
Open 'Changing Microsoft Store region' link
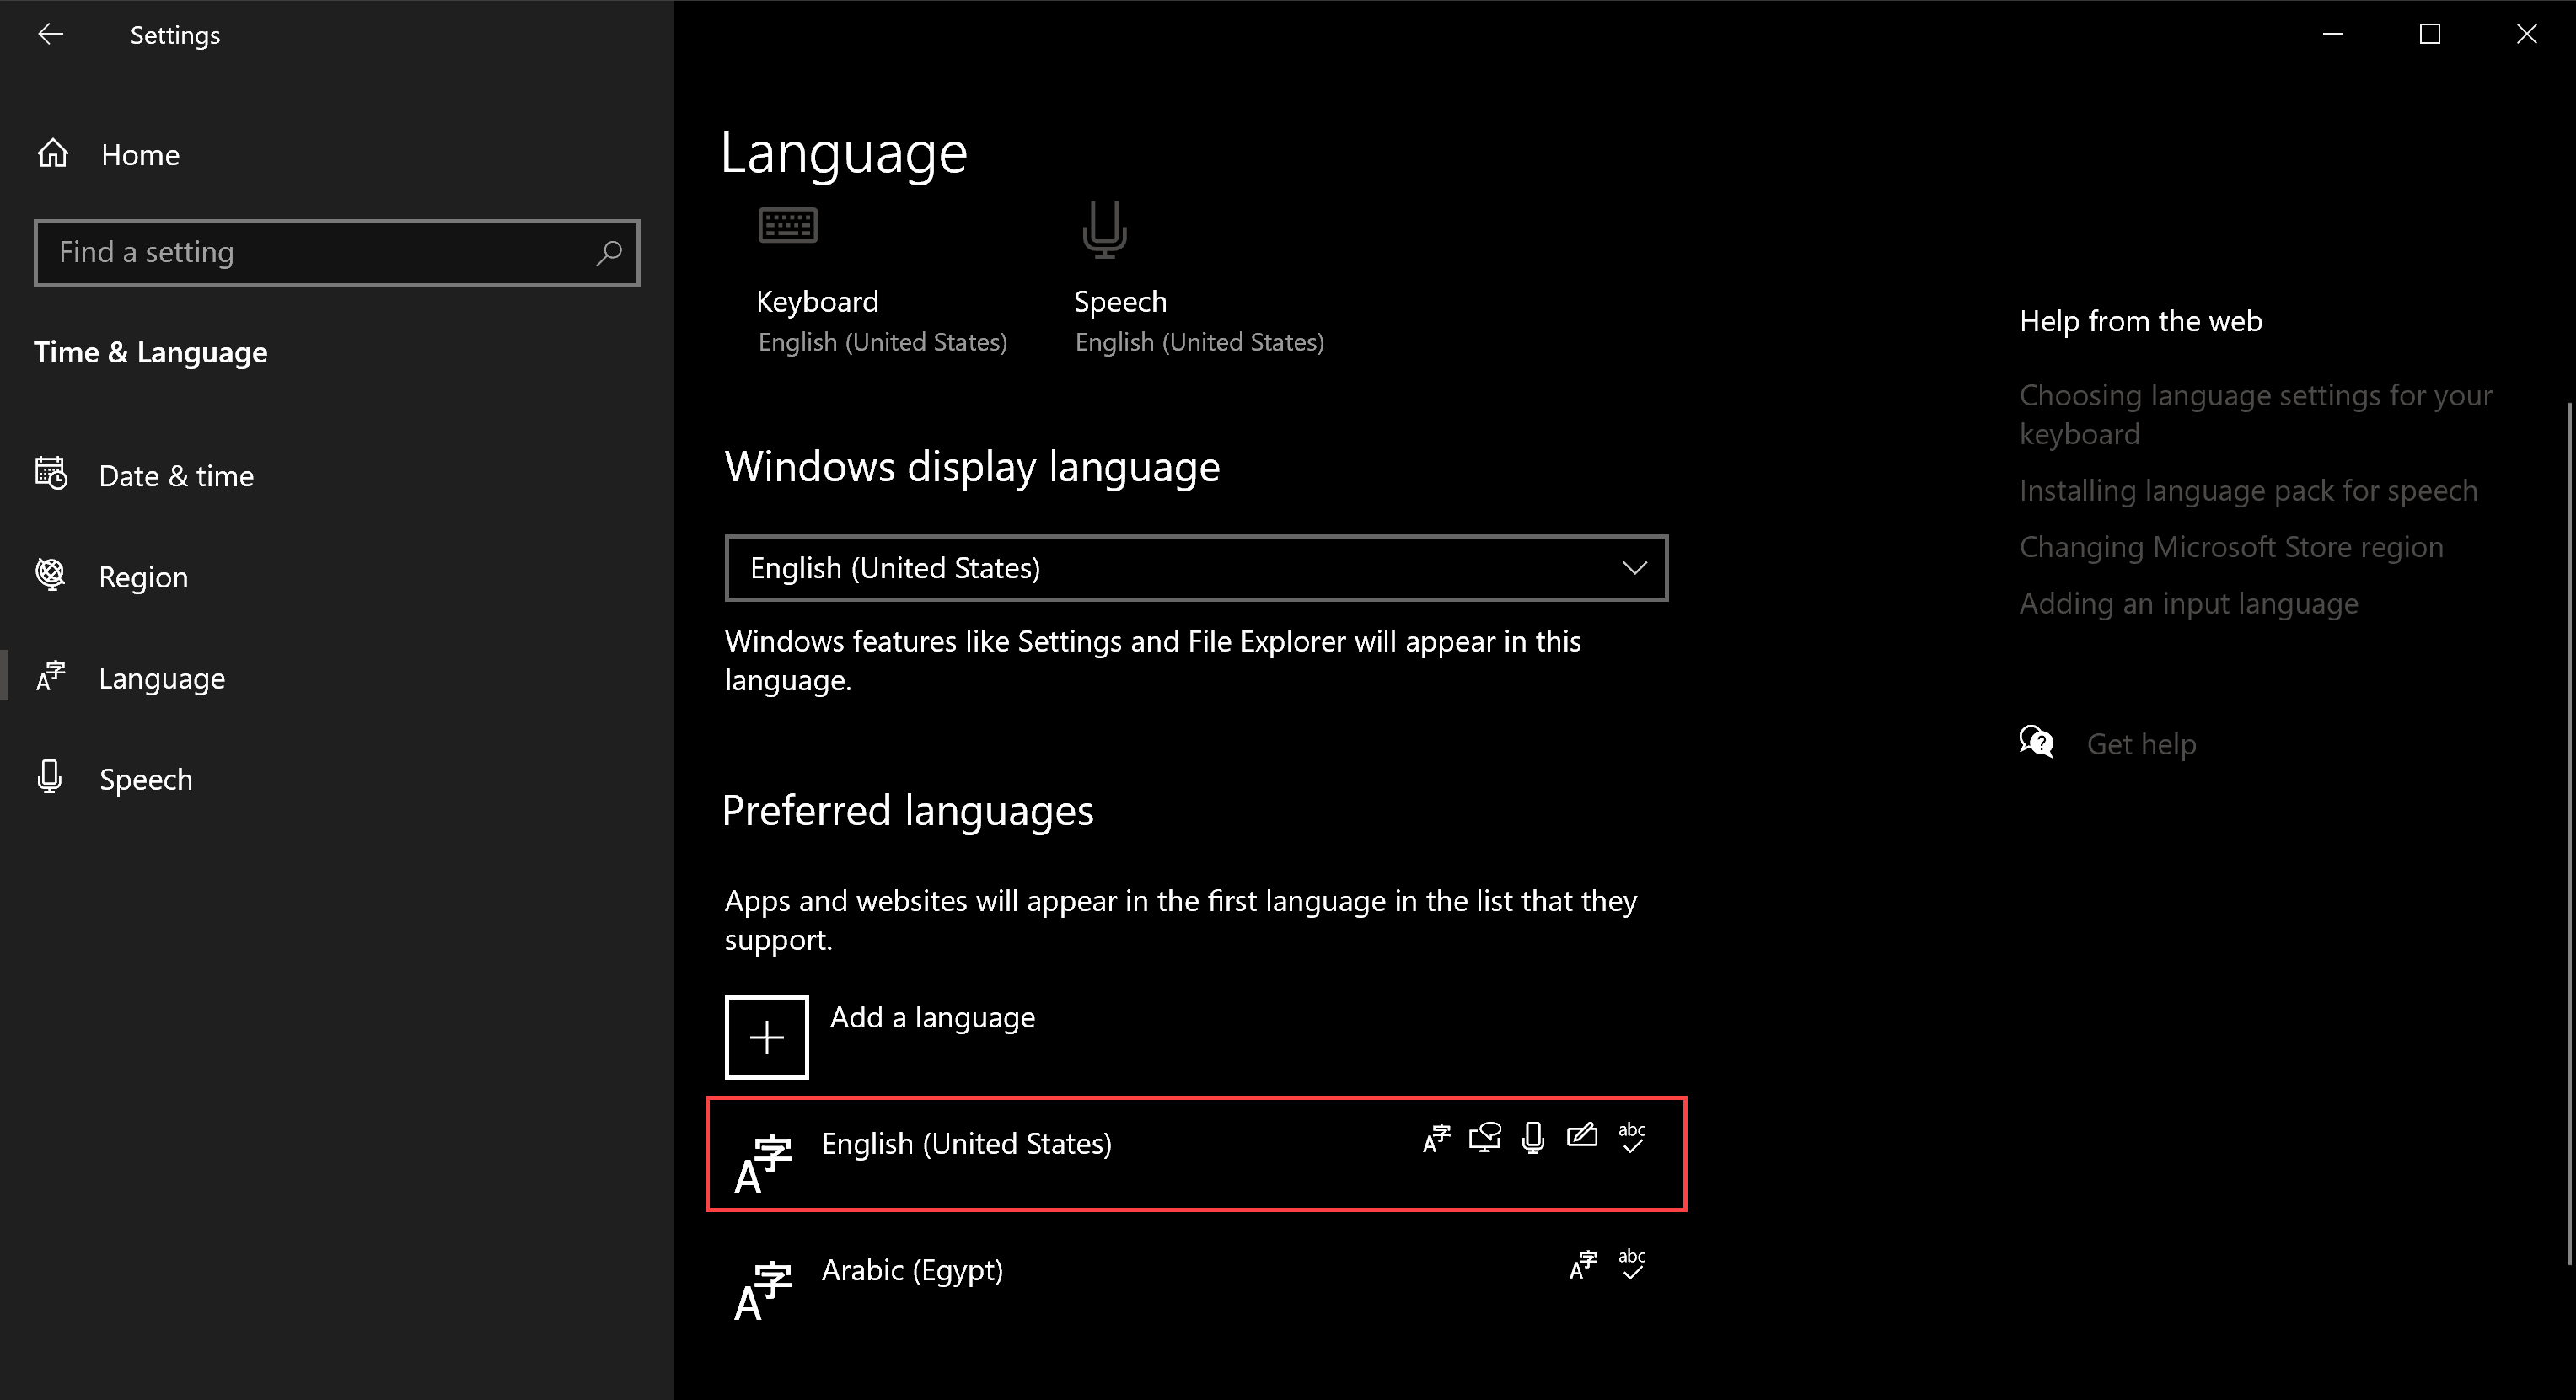tap(2231, 547)
